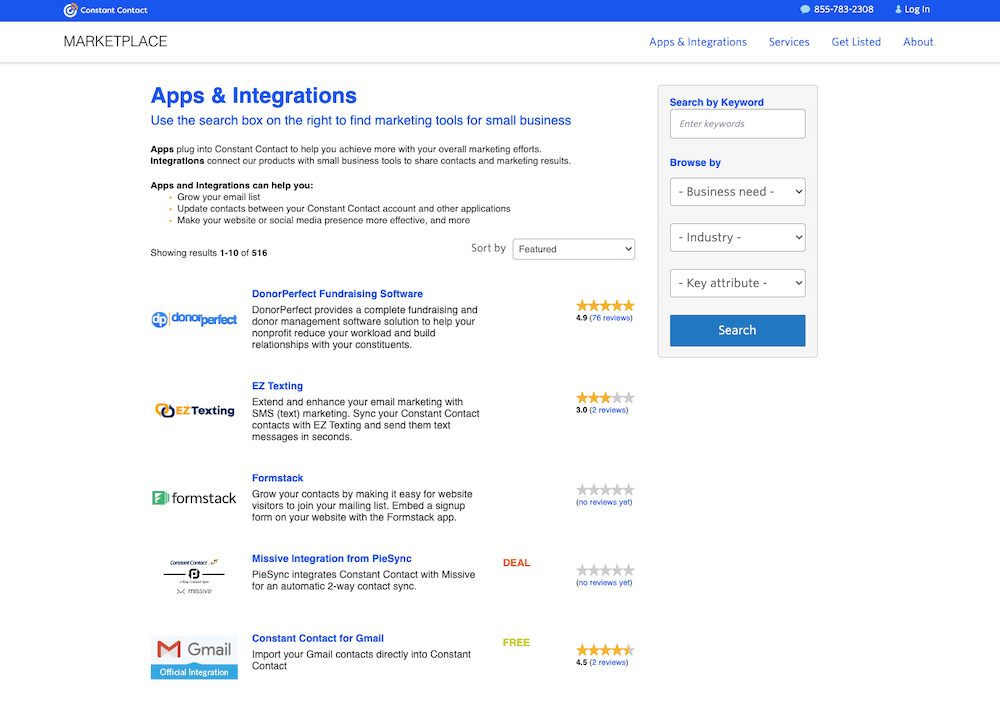
Task: Click DonorPerfect's star rating
Action: click(605, 305)
